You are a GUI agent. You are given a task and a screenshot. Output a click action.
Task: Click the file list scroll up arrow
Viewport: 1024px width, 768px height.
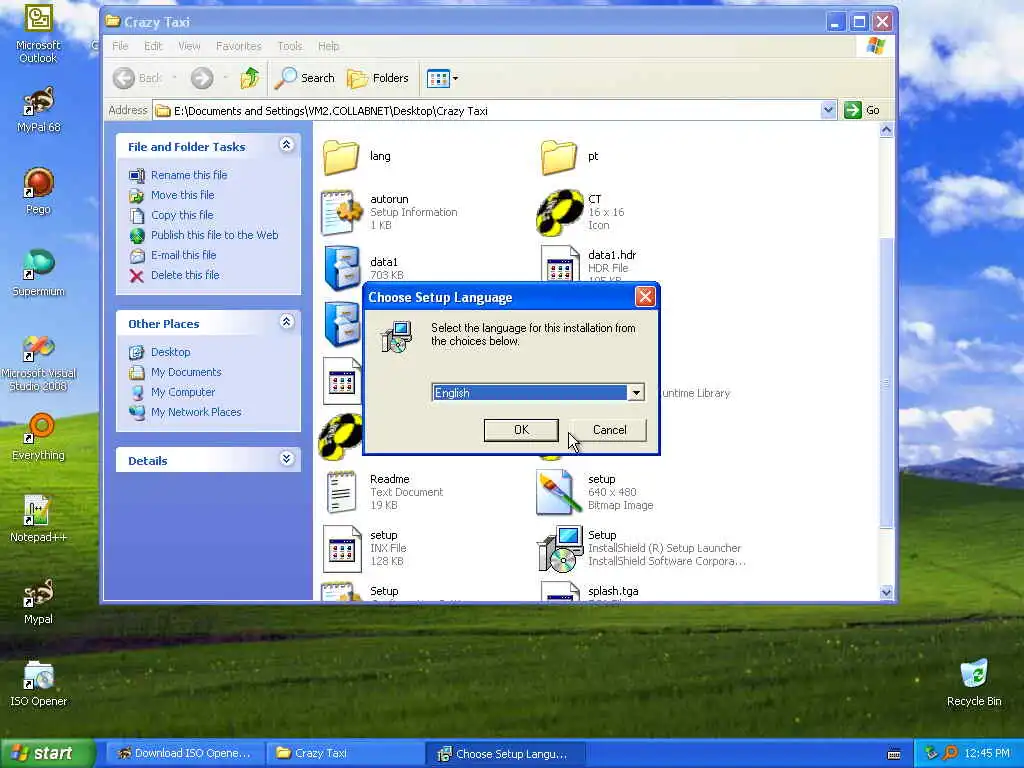pyautogui.click(x=886, y=130)
